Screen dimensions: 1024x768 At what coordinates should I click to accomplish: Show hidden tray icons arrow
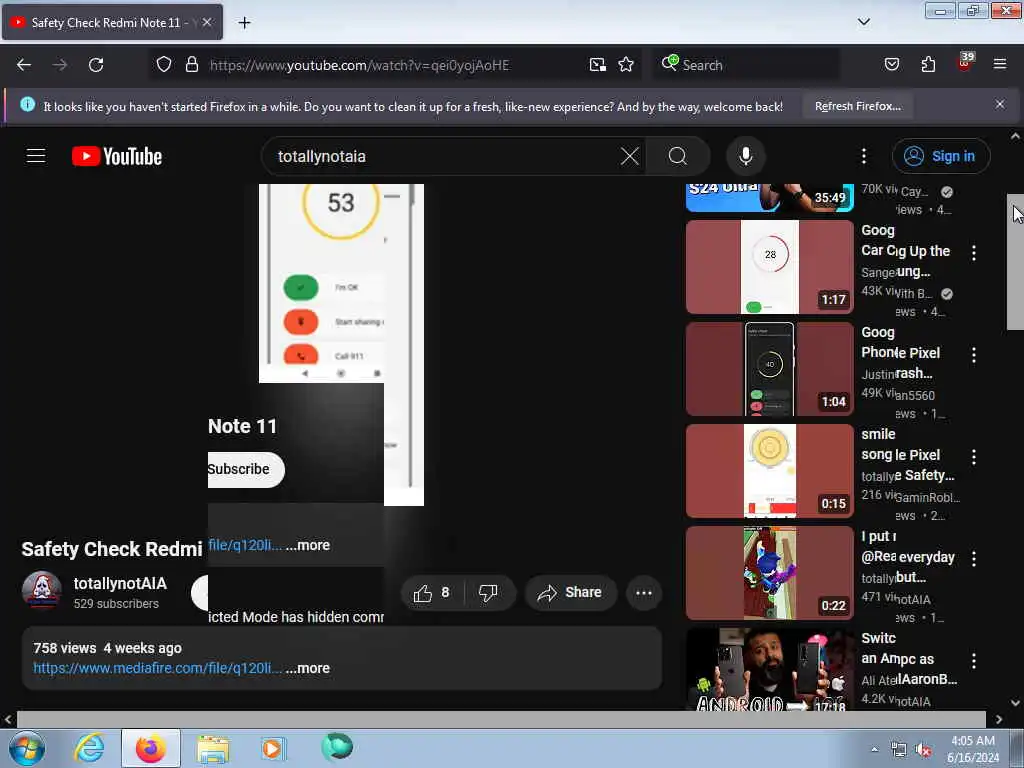tap(874, 749)
